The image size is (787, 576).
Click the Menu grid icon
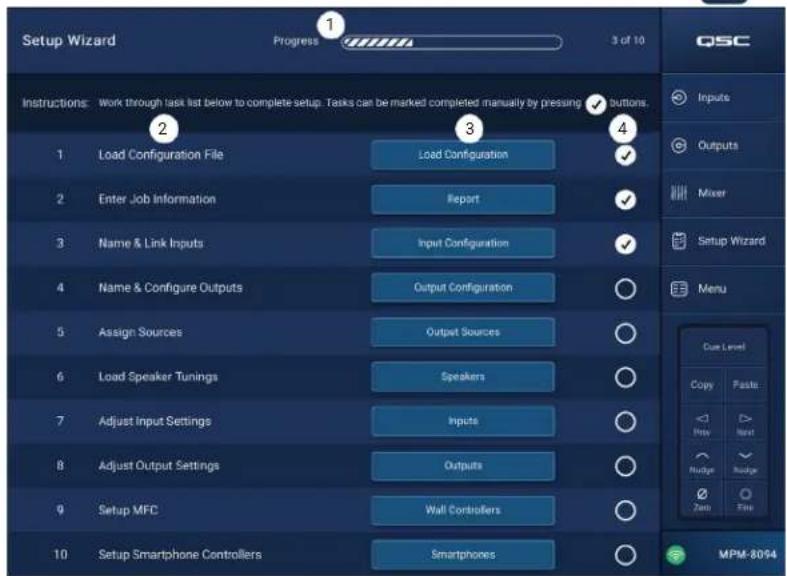tap(679, 289)
